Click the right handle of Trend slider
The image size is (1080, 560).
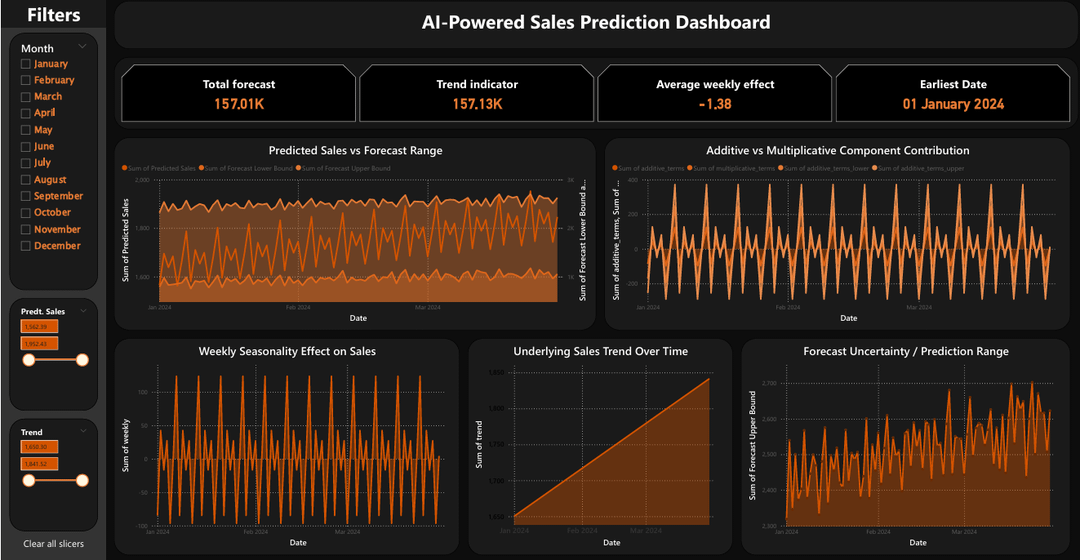pos(82,481)
